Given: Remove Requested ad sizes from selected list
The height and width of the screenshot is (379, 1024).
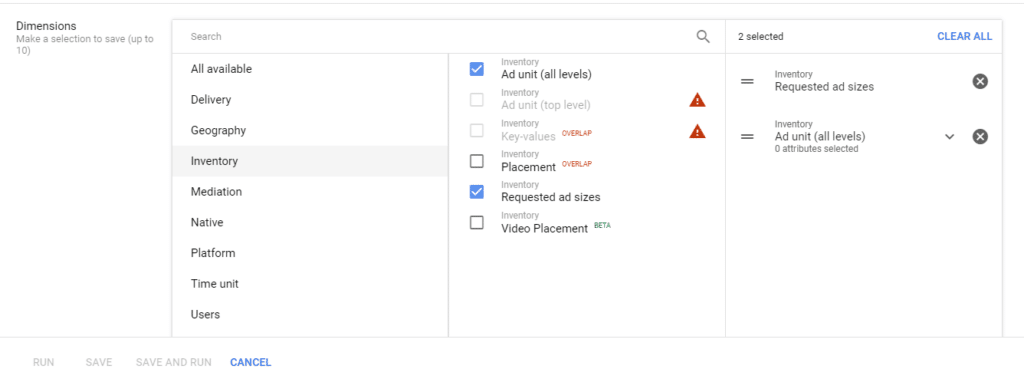Looking at the screenshot, I should point(980,81).
